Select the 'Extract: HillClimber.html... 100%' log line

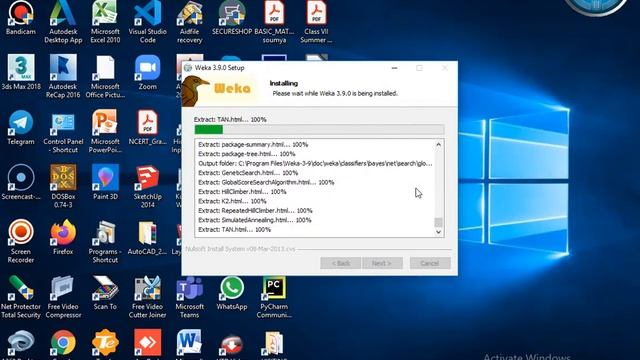pyautogui.click(x=242, y=191)
